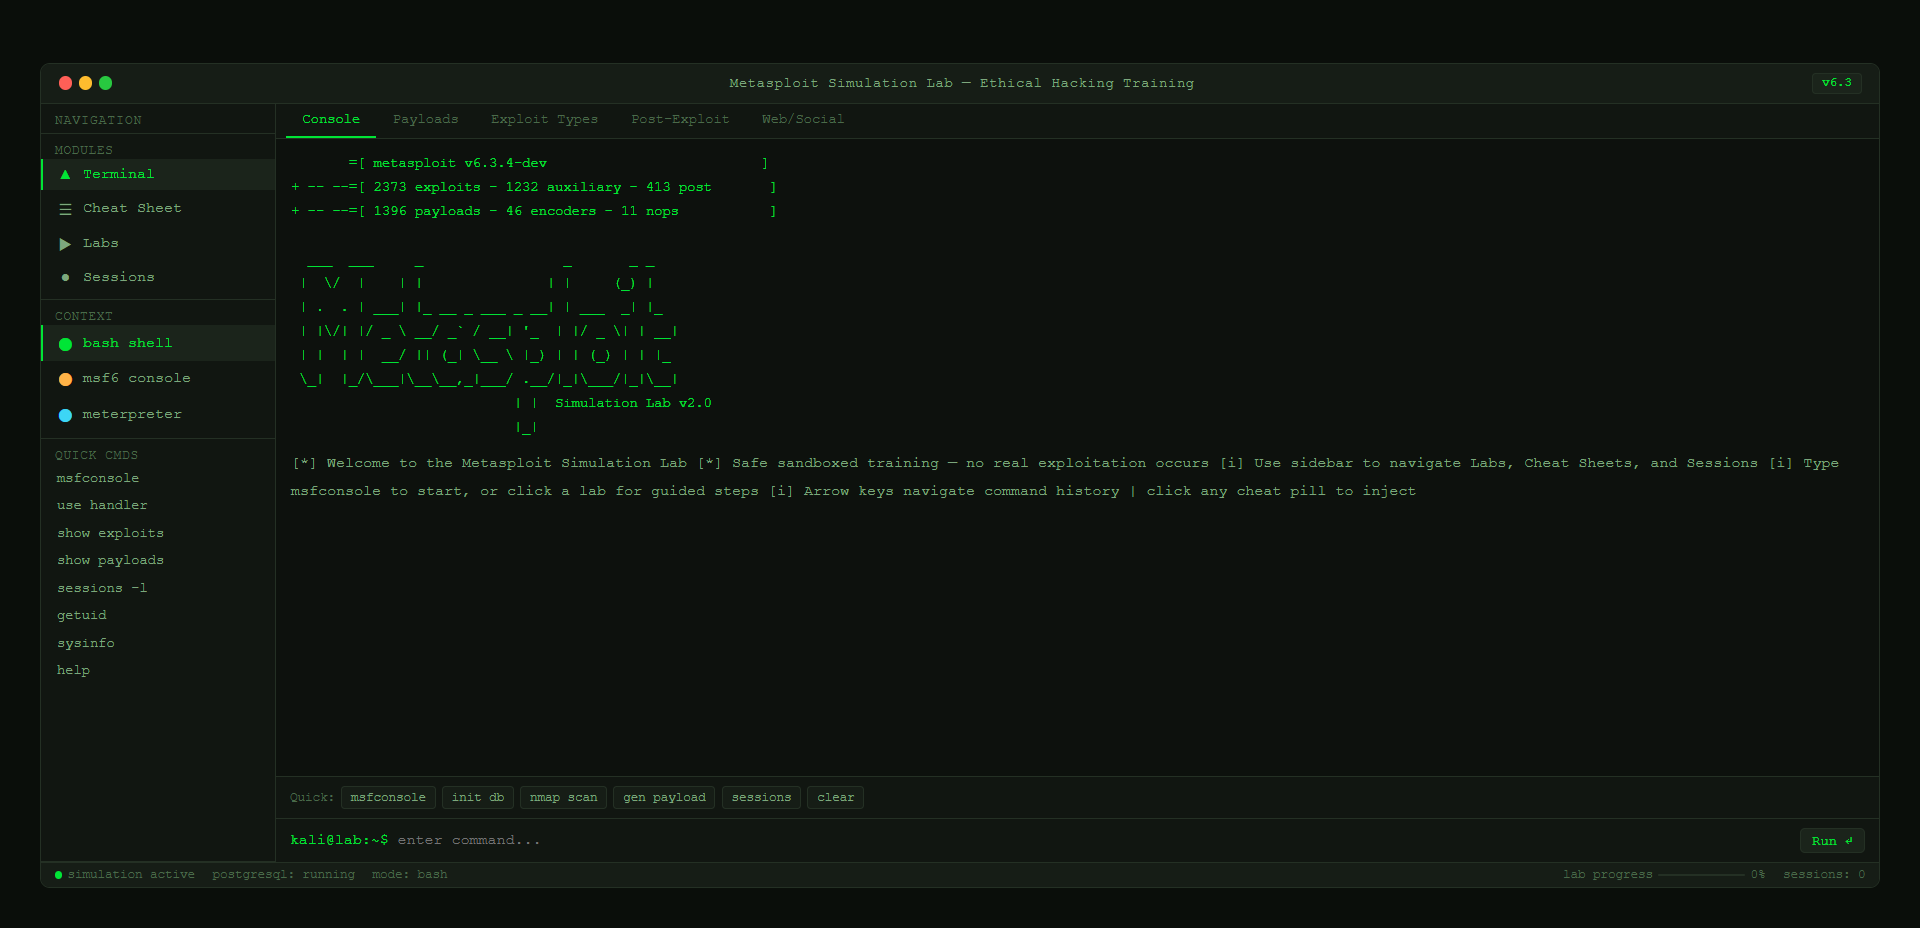Image resolution: width=1920 pixels, height=928 pixels.
Task: Focus the enter command input field
Action: [1093, 840]
